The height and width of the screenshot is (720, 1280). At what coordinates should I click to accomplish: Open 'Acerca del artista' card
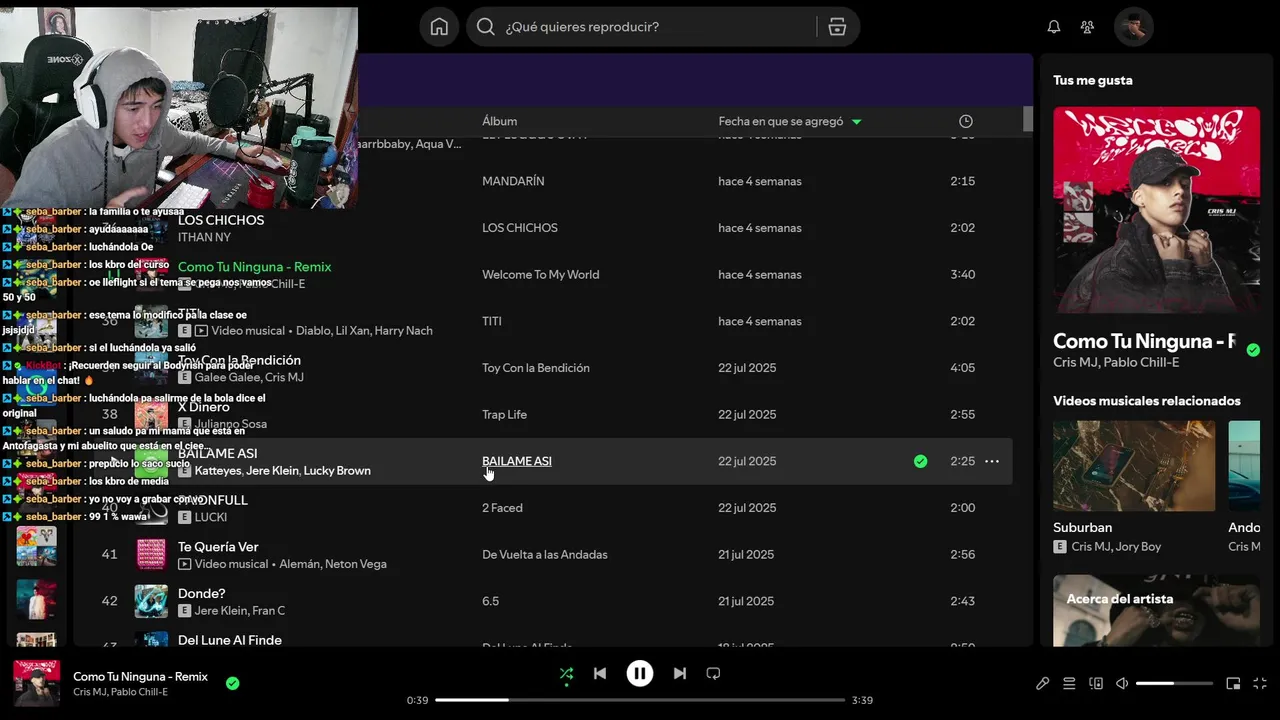coord(1156,610)
